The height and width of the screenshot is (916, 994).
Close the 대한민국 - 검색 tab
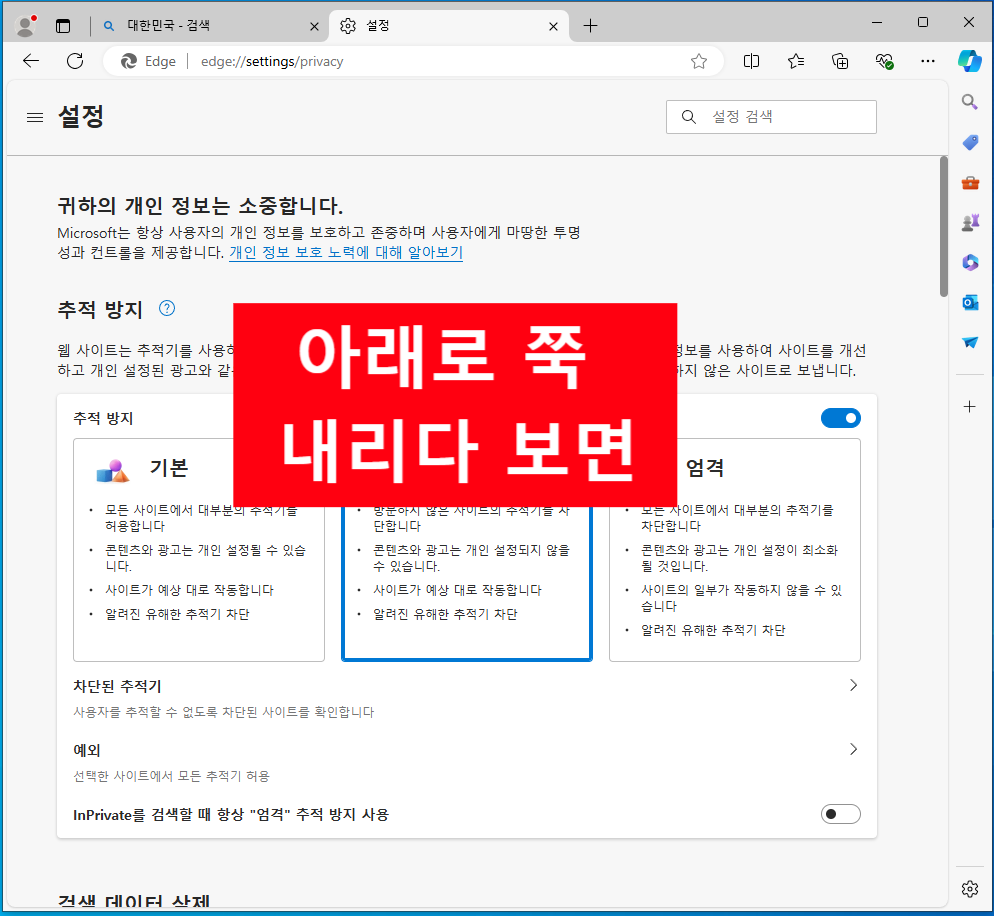314,26
